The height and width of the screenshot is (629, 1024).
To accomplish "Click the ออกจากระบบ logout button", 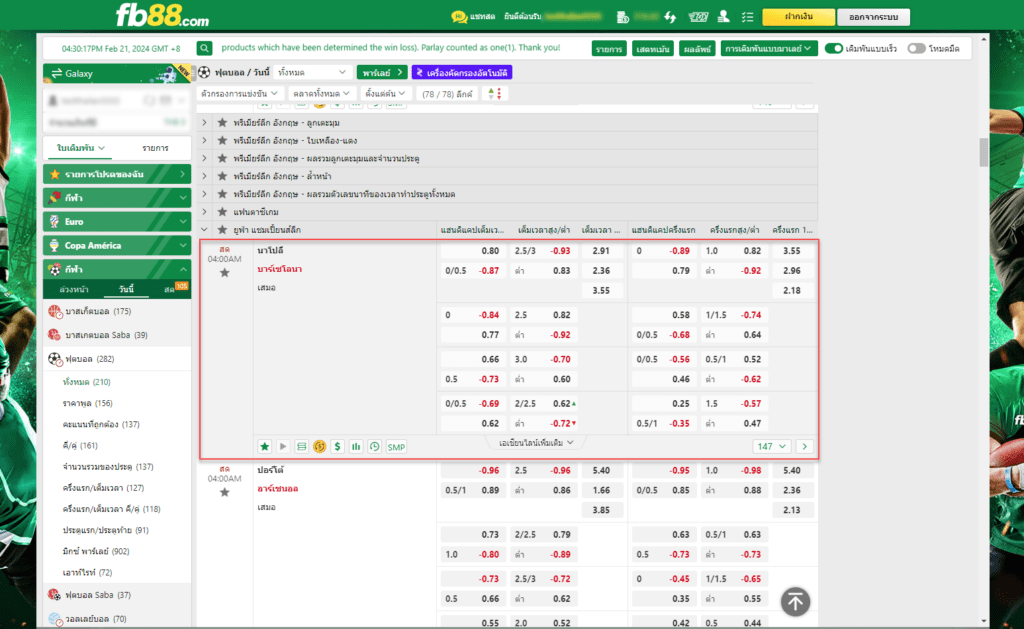I will 873,17.
